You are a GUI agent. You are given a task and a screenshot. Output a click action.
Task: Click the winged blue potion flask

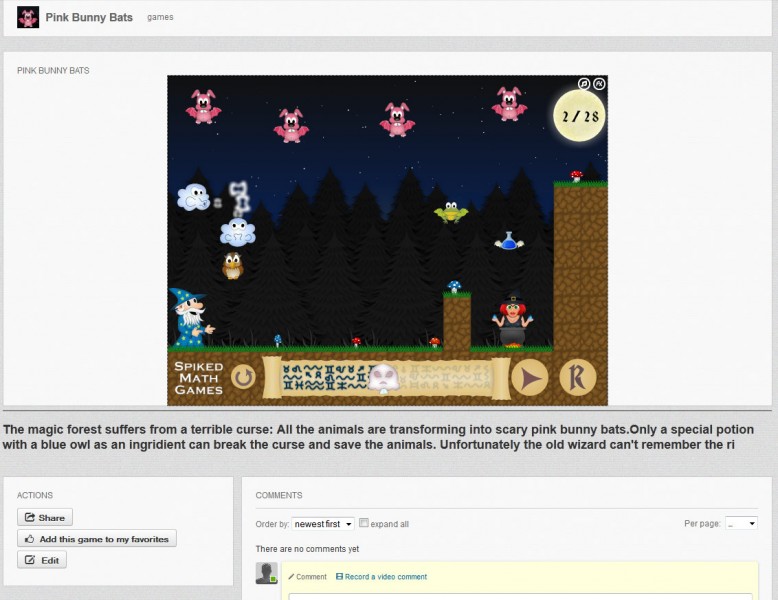(509, 241)
